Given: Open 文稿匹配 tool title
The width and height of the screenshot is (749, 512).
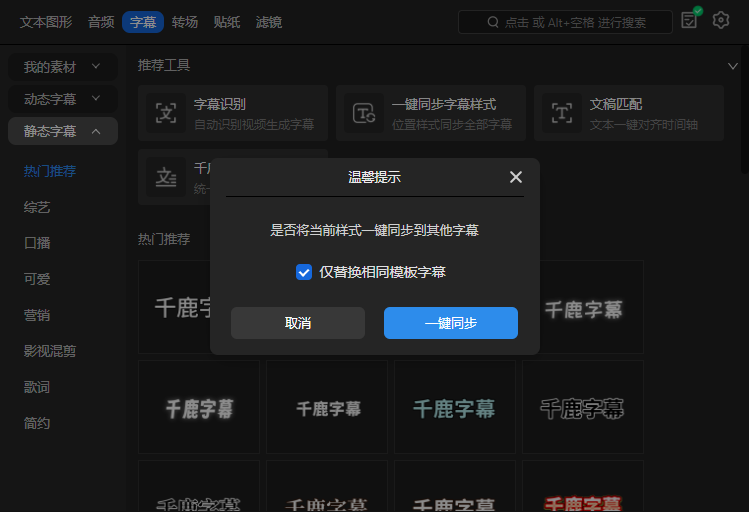Looking at the screenshot, I should point(616,104).
